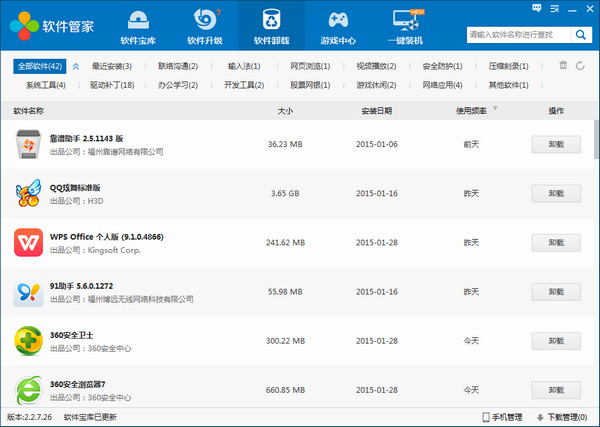The height and width of the screenshot is (427, 600).
Task: Click the trash bin icon beside the categories
Action: pyautogui.click(x=564, y=66)
